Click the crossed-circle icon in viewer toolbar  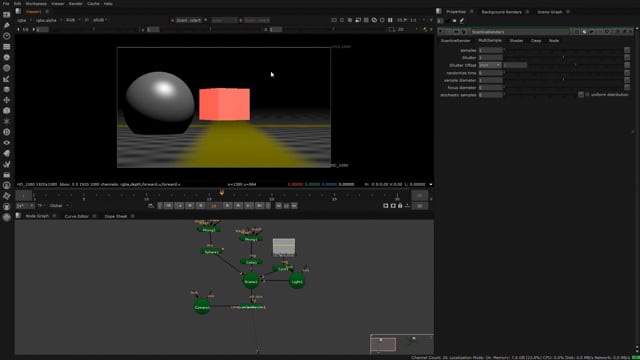[374, 20]
